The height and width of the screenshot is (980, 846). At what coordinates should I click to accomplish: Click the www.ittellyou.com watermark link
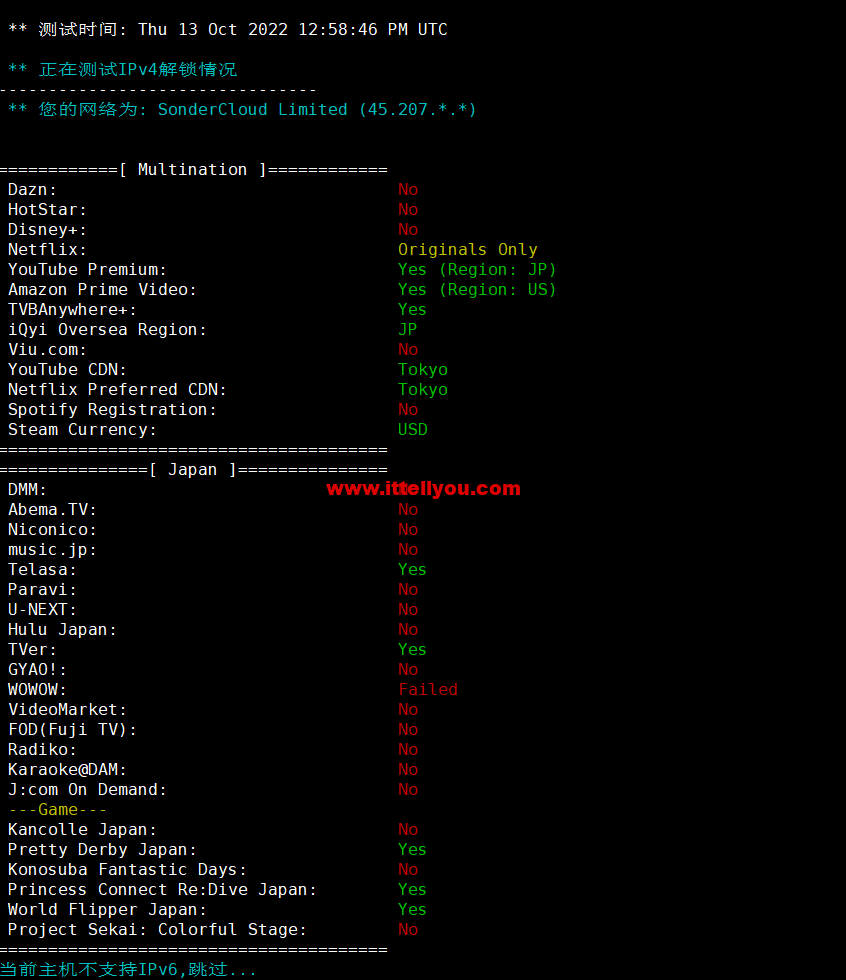(423, 488)
